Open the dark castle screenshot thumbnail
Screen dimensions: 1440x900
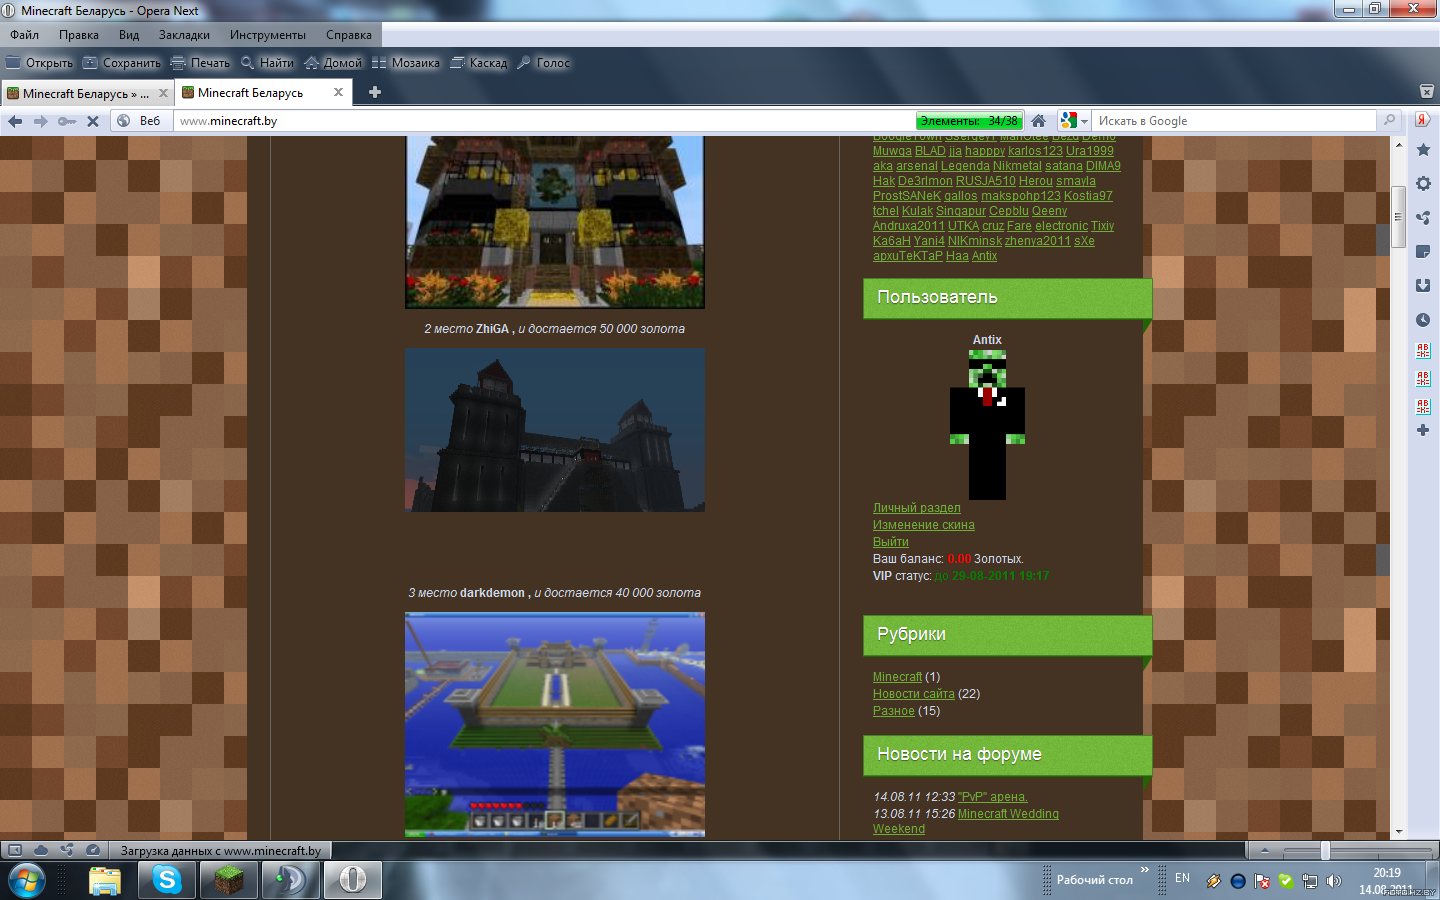(555, 430)
